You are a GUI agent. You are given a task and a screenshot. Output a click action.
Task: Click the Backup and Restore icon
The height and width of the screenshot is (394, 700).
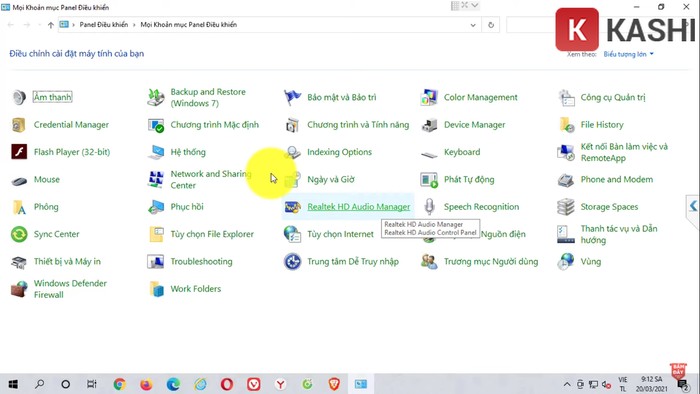156,97
